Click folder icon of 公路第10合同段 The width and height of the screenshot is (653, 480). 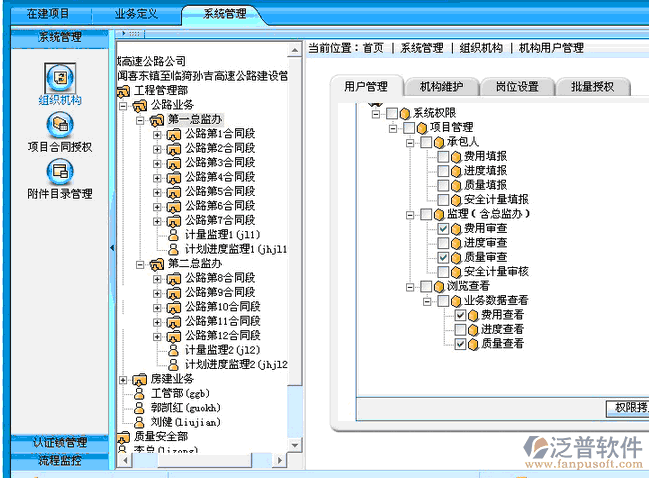tap(174, 307)
